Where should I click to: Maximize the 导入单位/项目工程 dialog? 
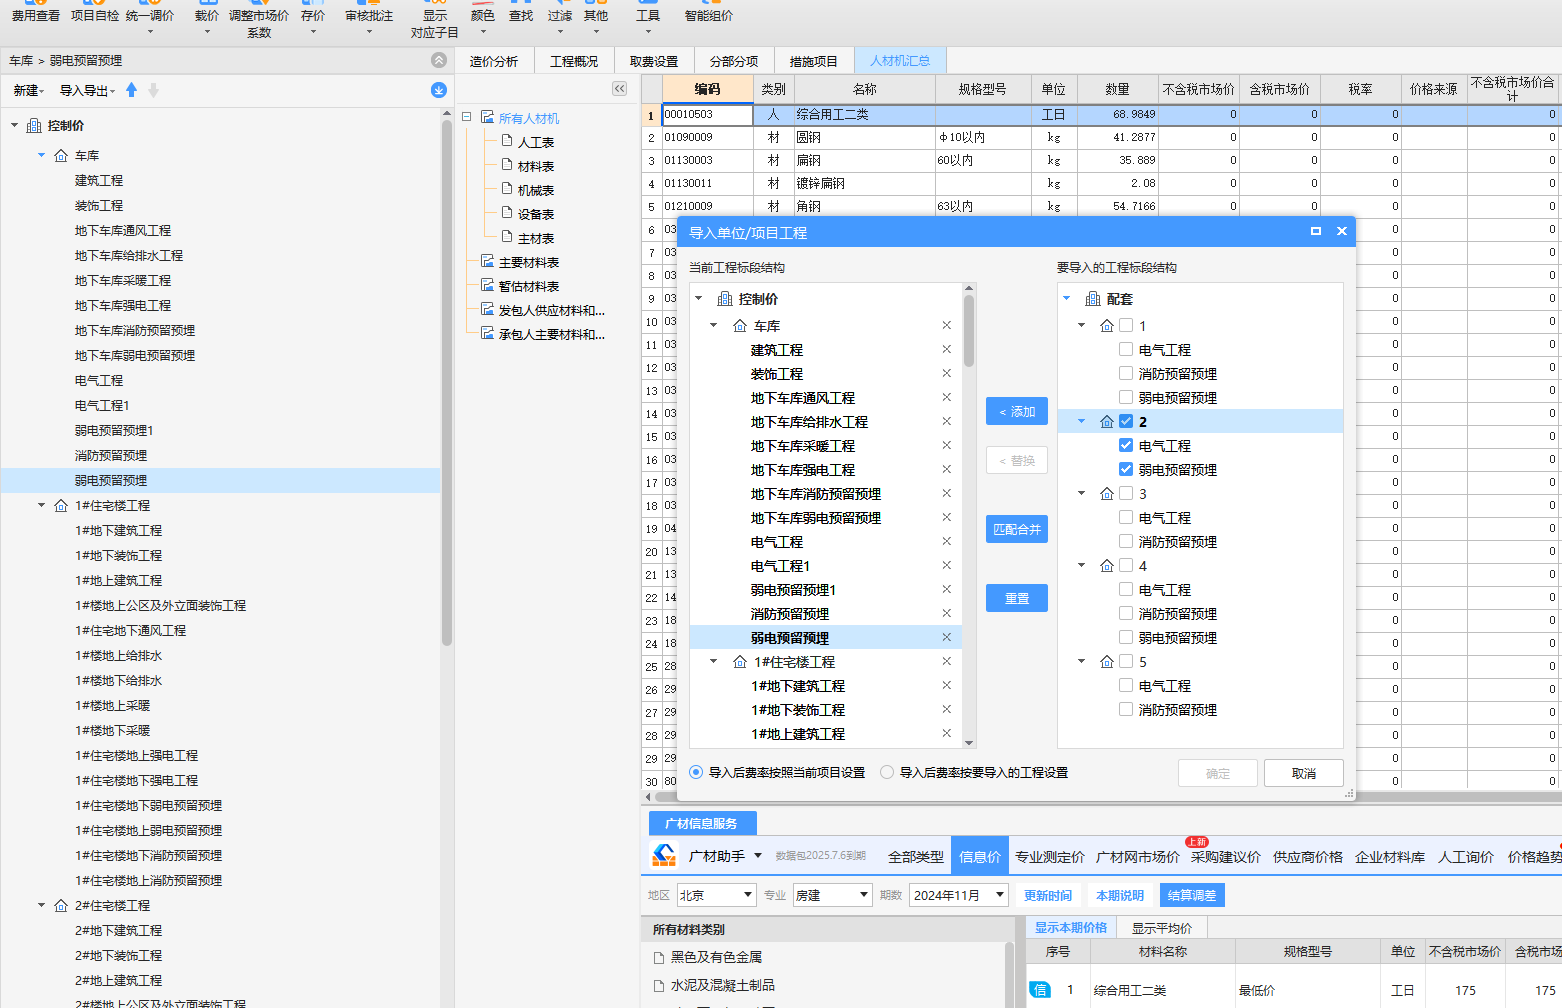pyautogui.click(x=1316, y=231)
